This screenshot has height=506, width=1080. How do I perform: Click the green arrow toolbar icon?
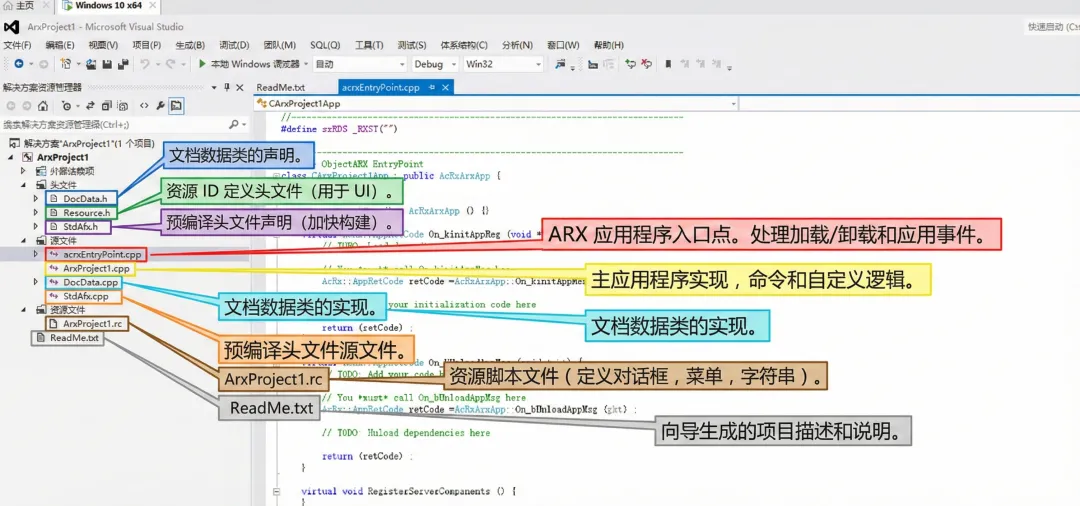630,64
